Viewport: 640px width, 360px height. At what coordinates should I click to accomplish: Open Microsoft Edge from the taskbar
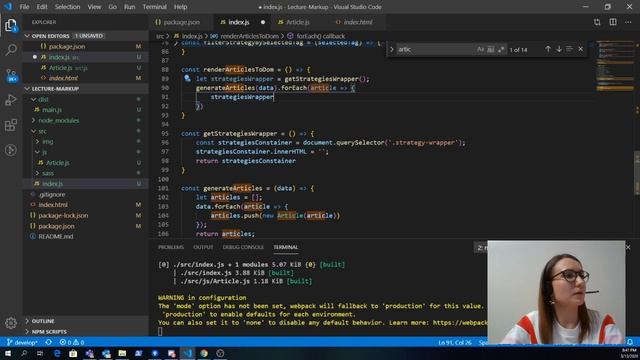coord(57,353)
